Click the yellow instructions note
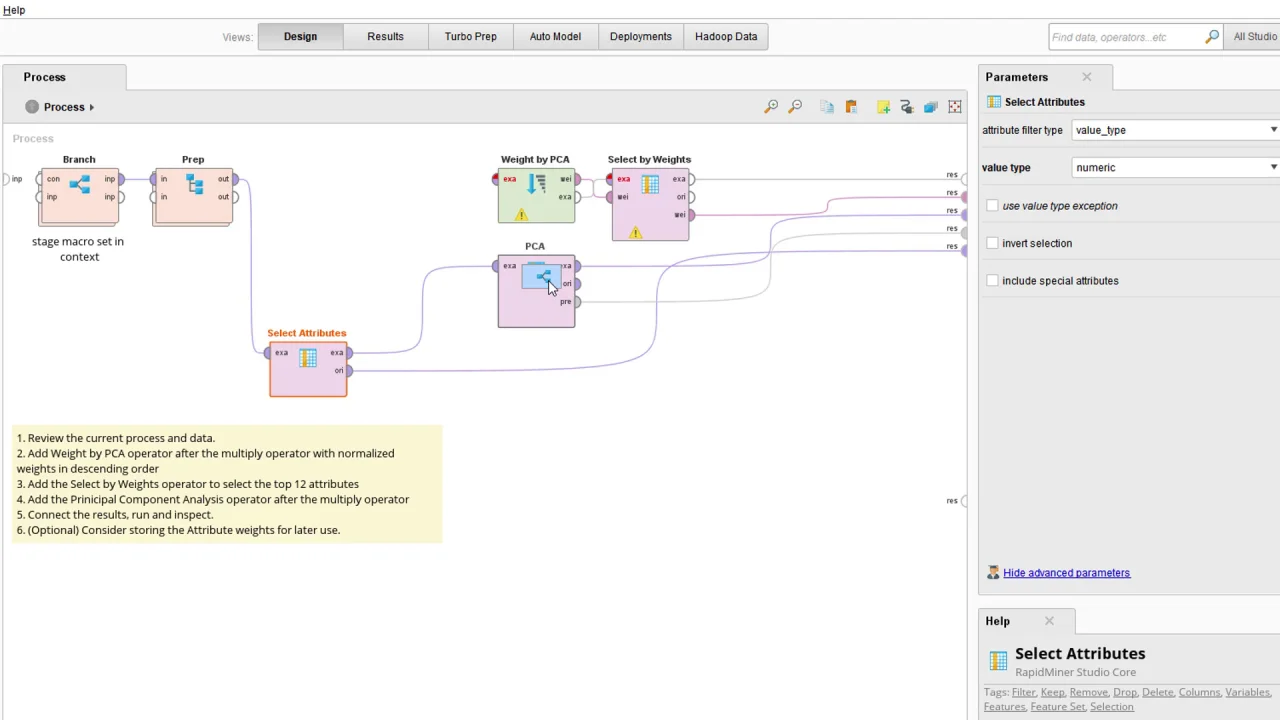 pos(227,484)
